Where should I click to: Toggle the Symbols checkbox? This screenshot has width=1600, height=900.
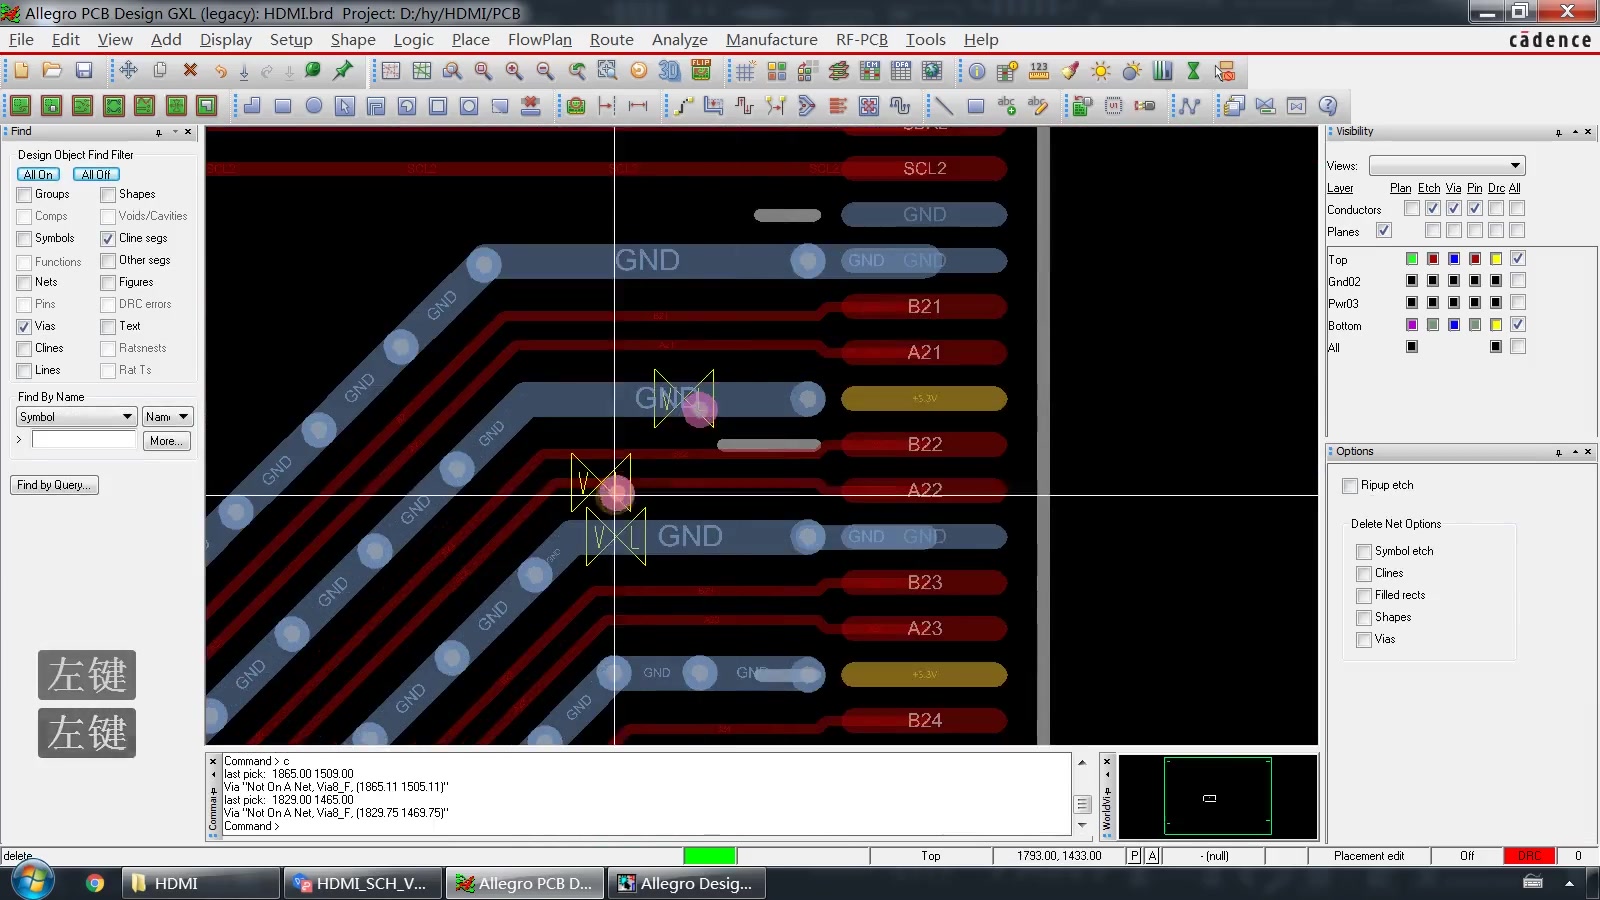coord(25,239)
